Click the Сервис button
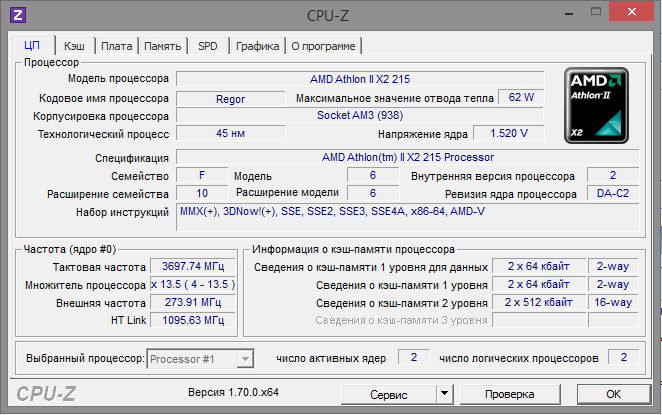Viewport: 662px width, 415px height. click(389, 394)
